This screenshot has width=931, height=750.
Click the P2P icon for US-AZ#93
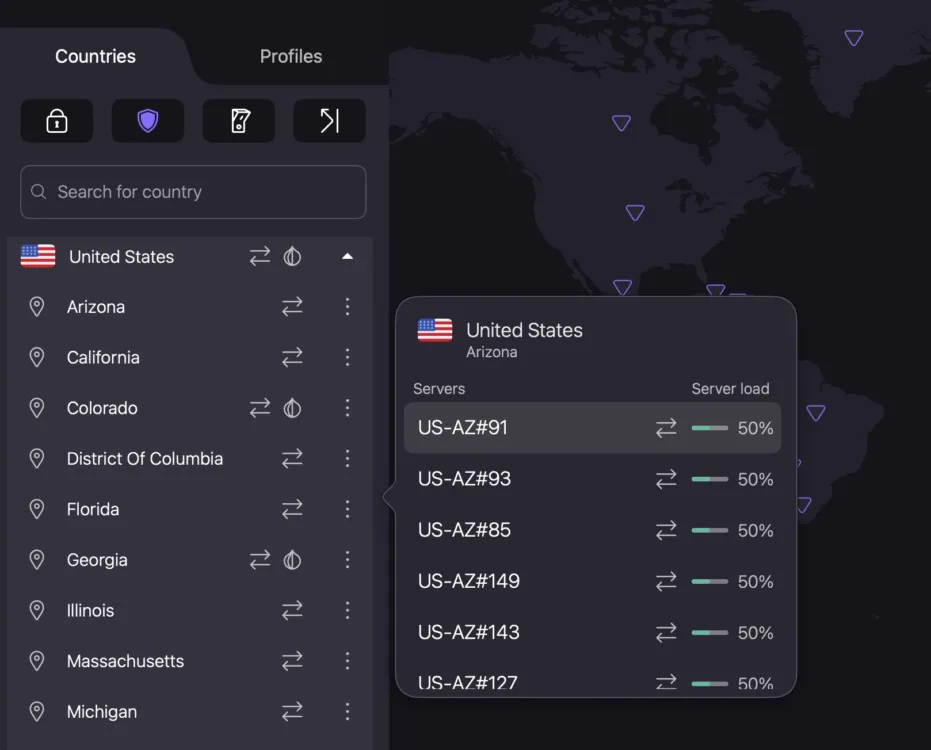[x=666, y=479]
